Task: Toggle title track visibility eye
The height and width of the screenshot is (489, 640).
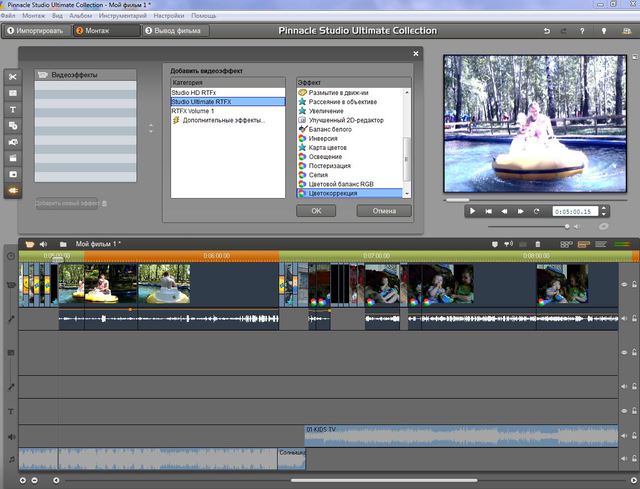Action: click(x=624, y=411)
